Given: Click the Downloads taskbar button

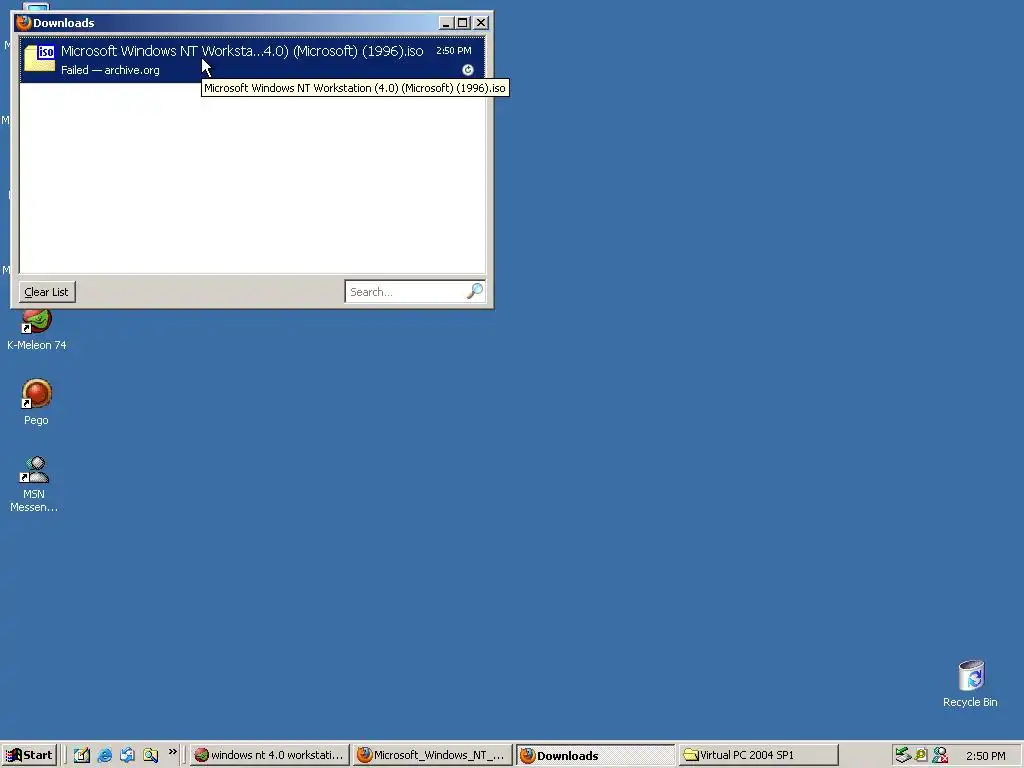Looking at the screenshot, I should click(x=596, y=756).
